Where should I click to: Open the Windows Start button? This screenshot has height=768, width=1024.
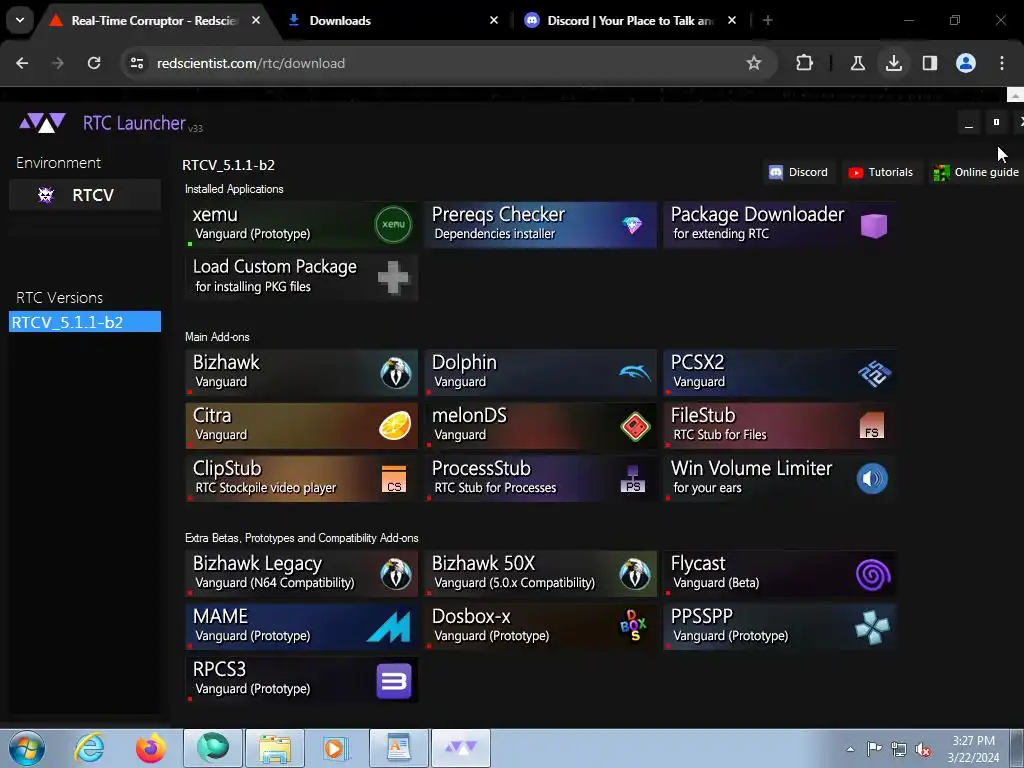[x=27, y=748]
